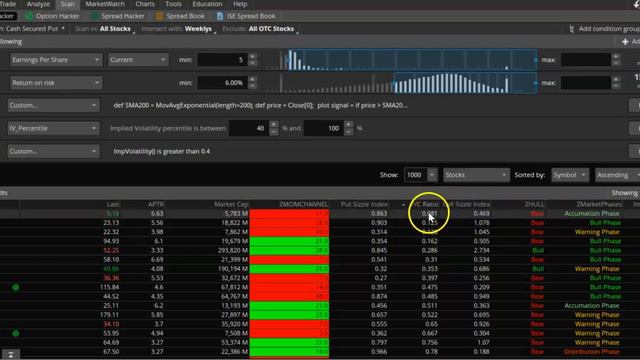Click the Spread Book icon

159,16
